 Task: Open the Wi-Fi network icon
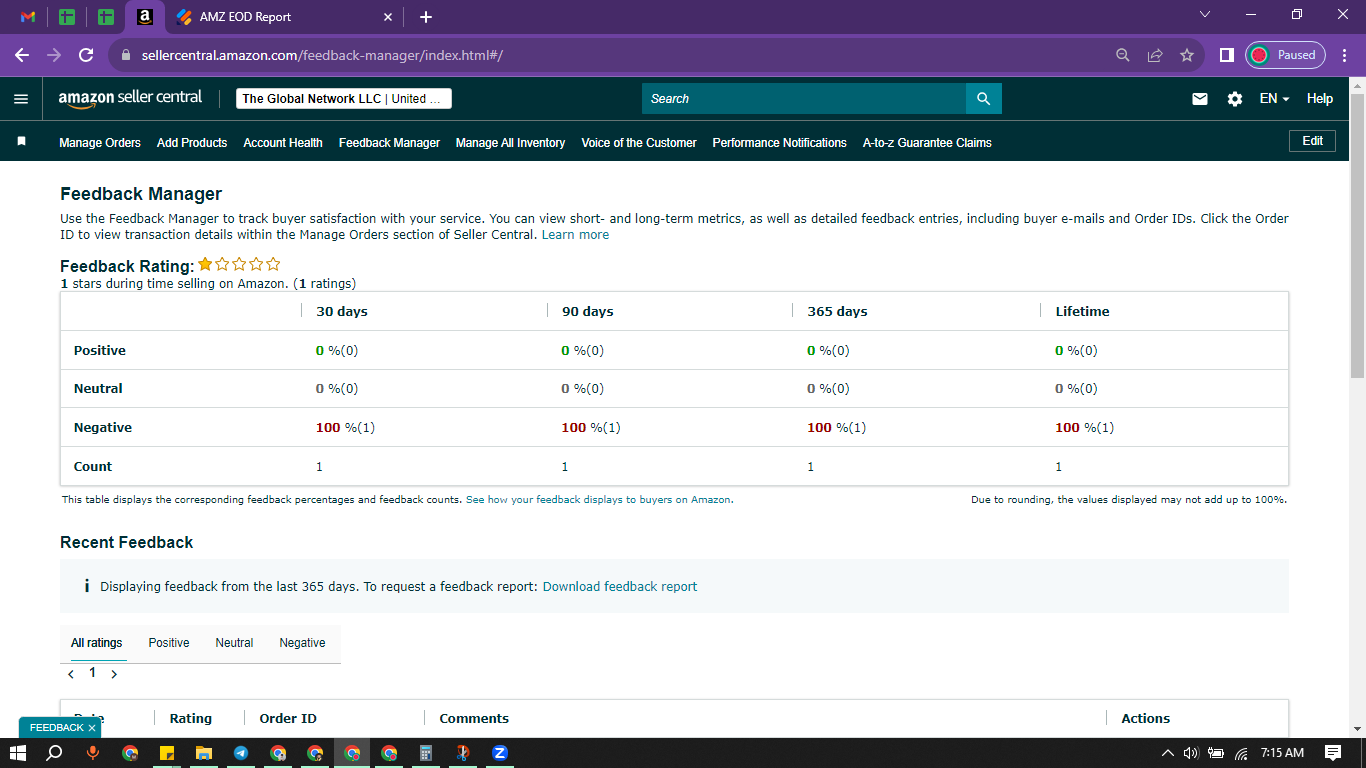tap(1242, 753)
